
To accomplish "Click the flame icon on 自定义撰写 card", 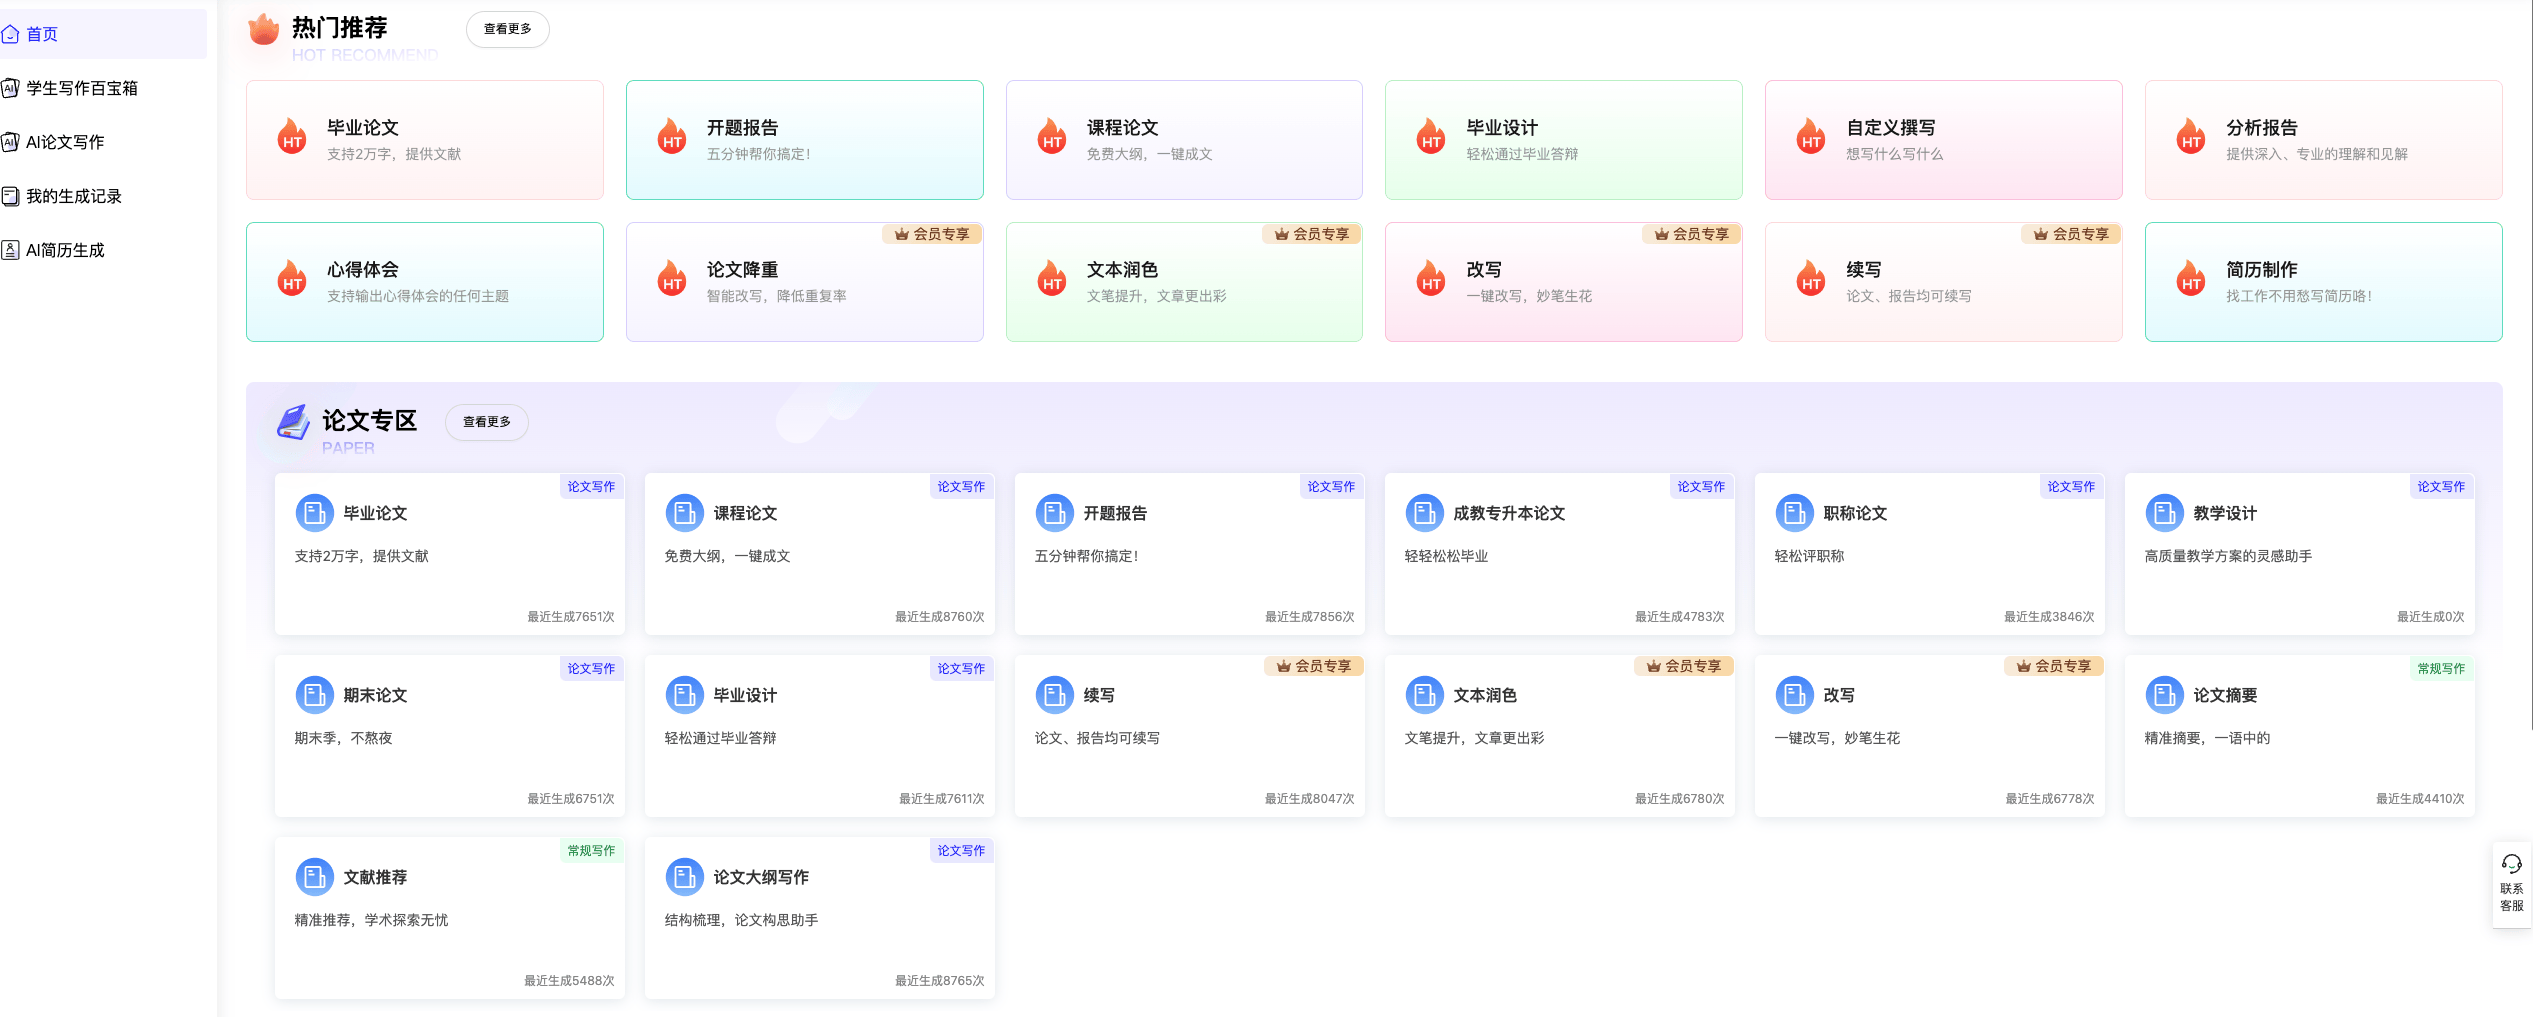I will pyautogui.click(x=1811, y=136).
